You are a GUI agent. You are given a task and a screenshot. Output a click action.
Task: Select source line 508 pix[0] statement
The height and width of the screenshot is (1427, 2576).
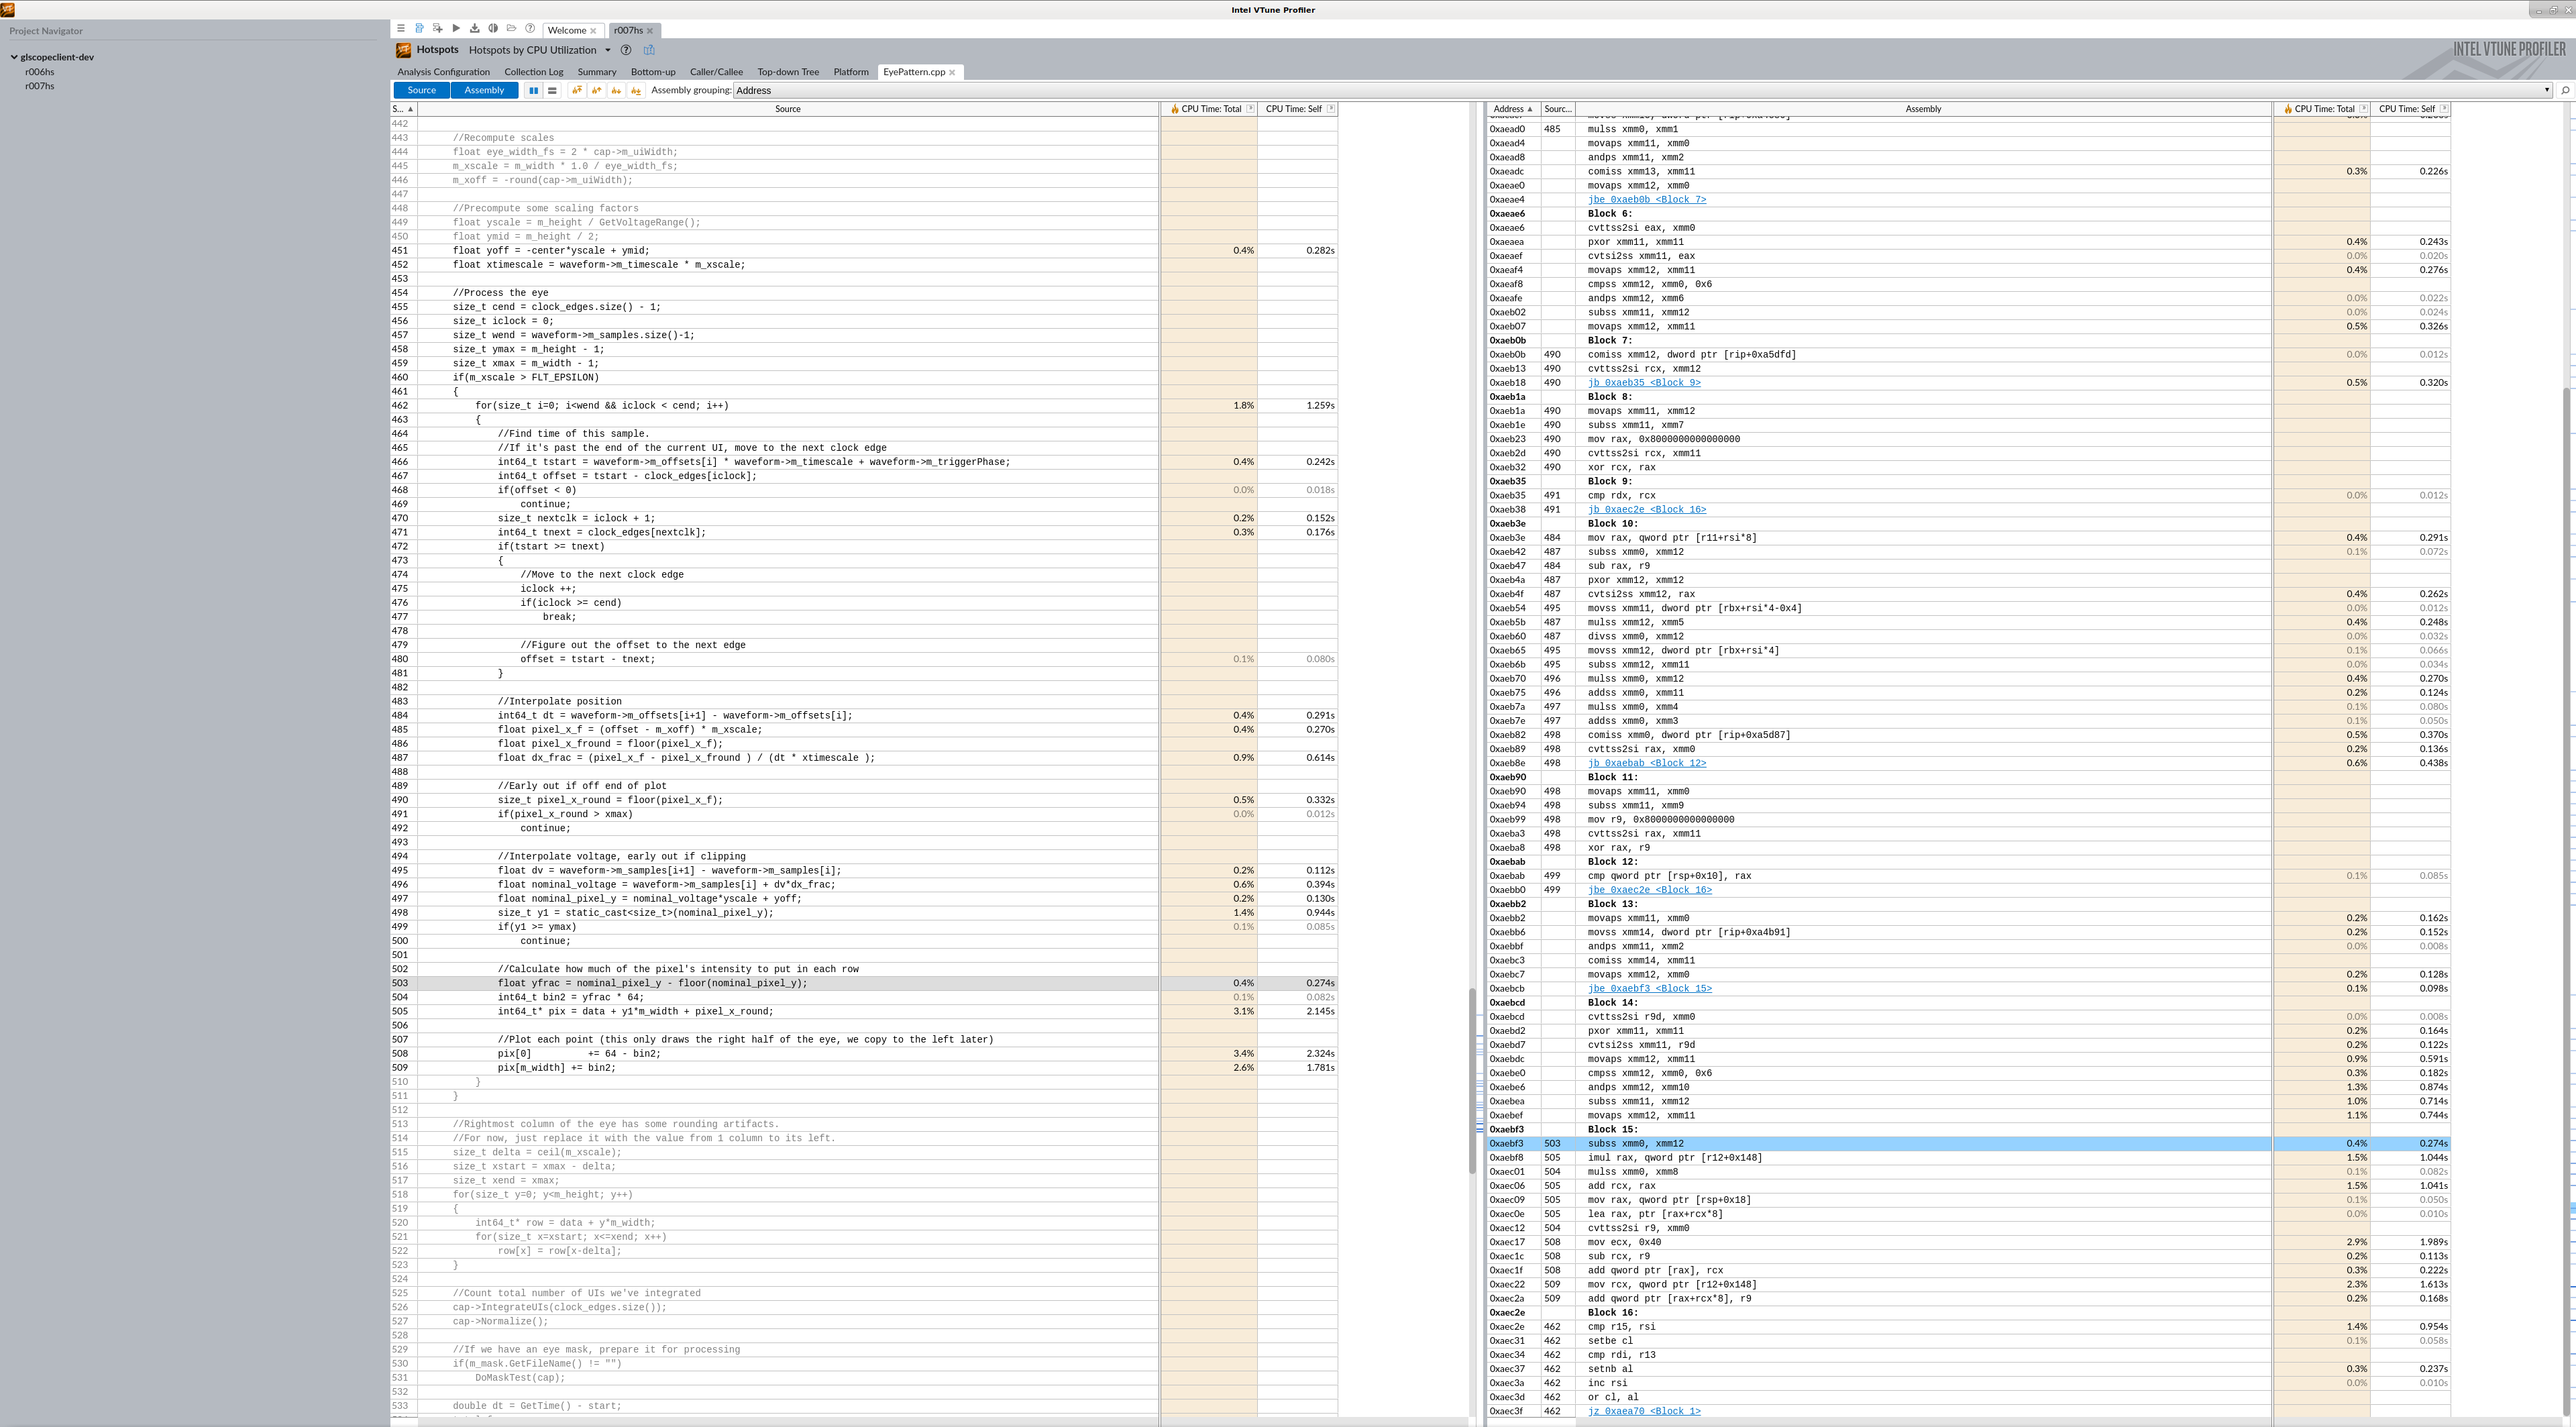pos(864,1054)
